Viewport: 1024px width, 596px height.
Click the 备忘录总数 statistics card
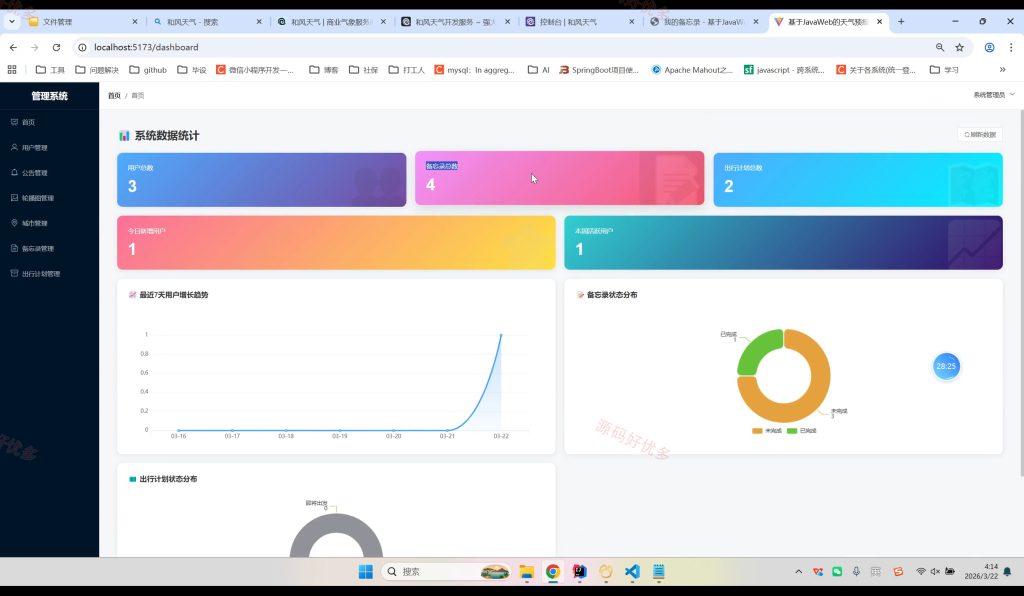click(x=560, y=178)
